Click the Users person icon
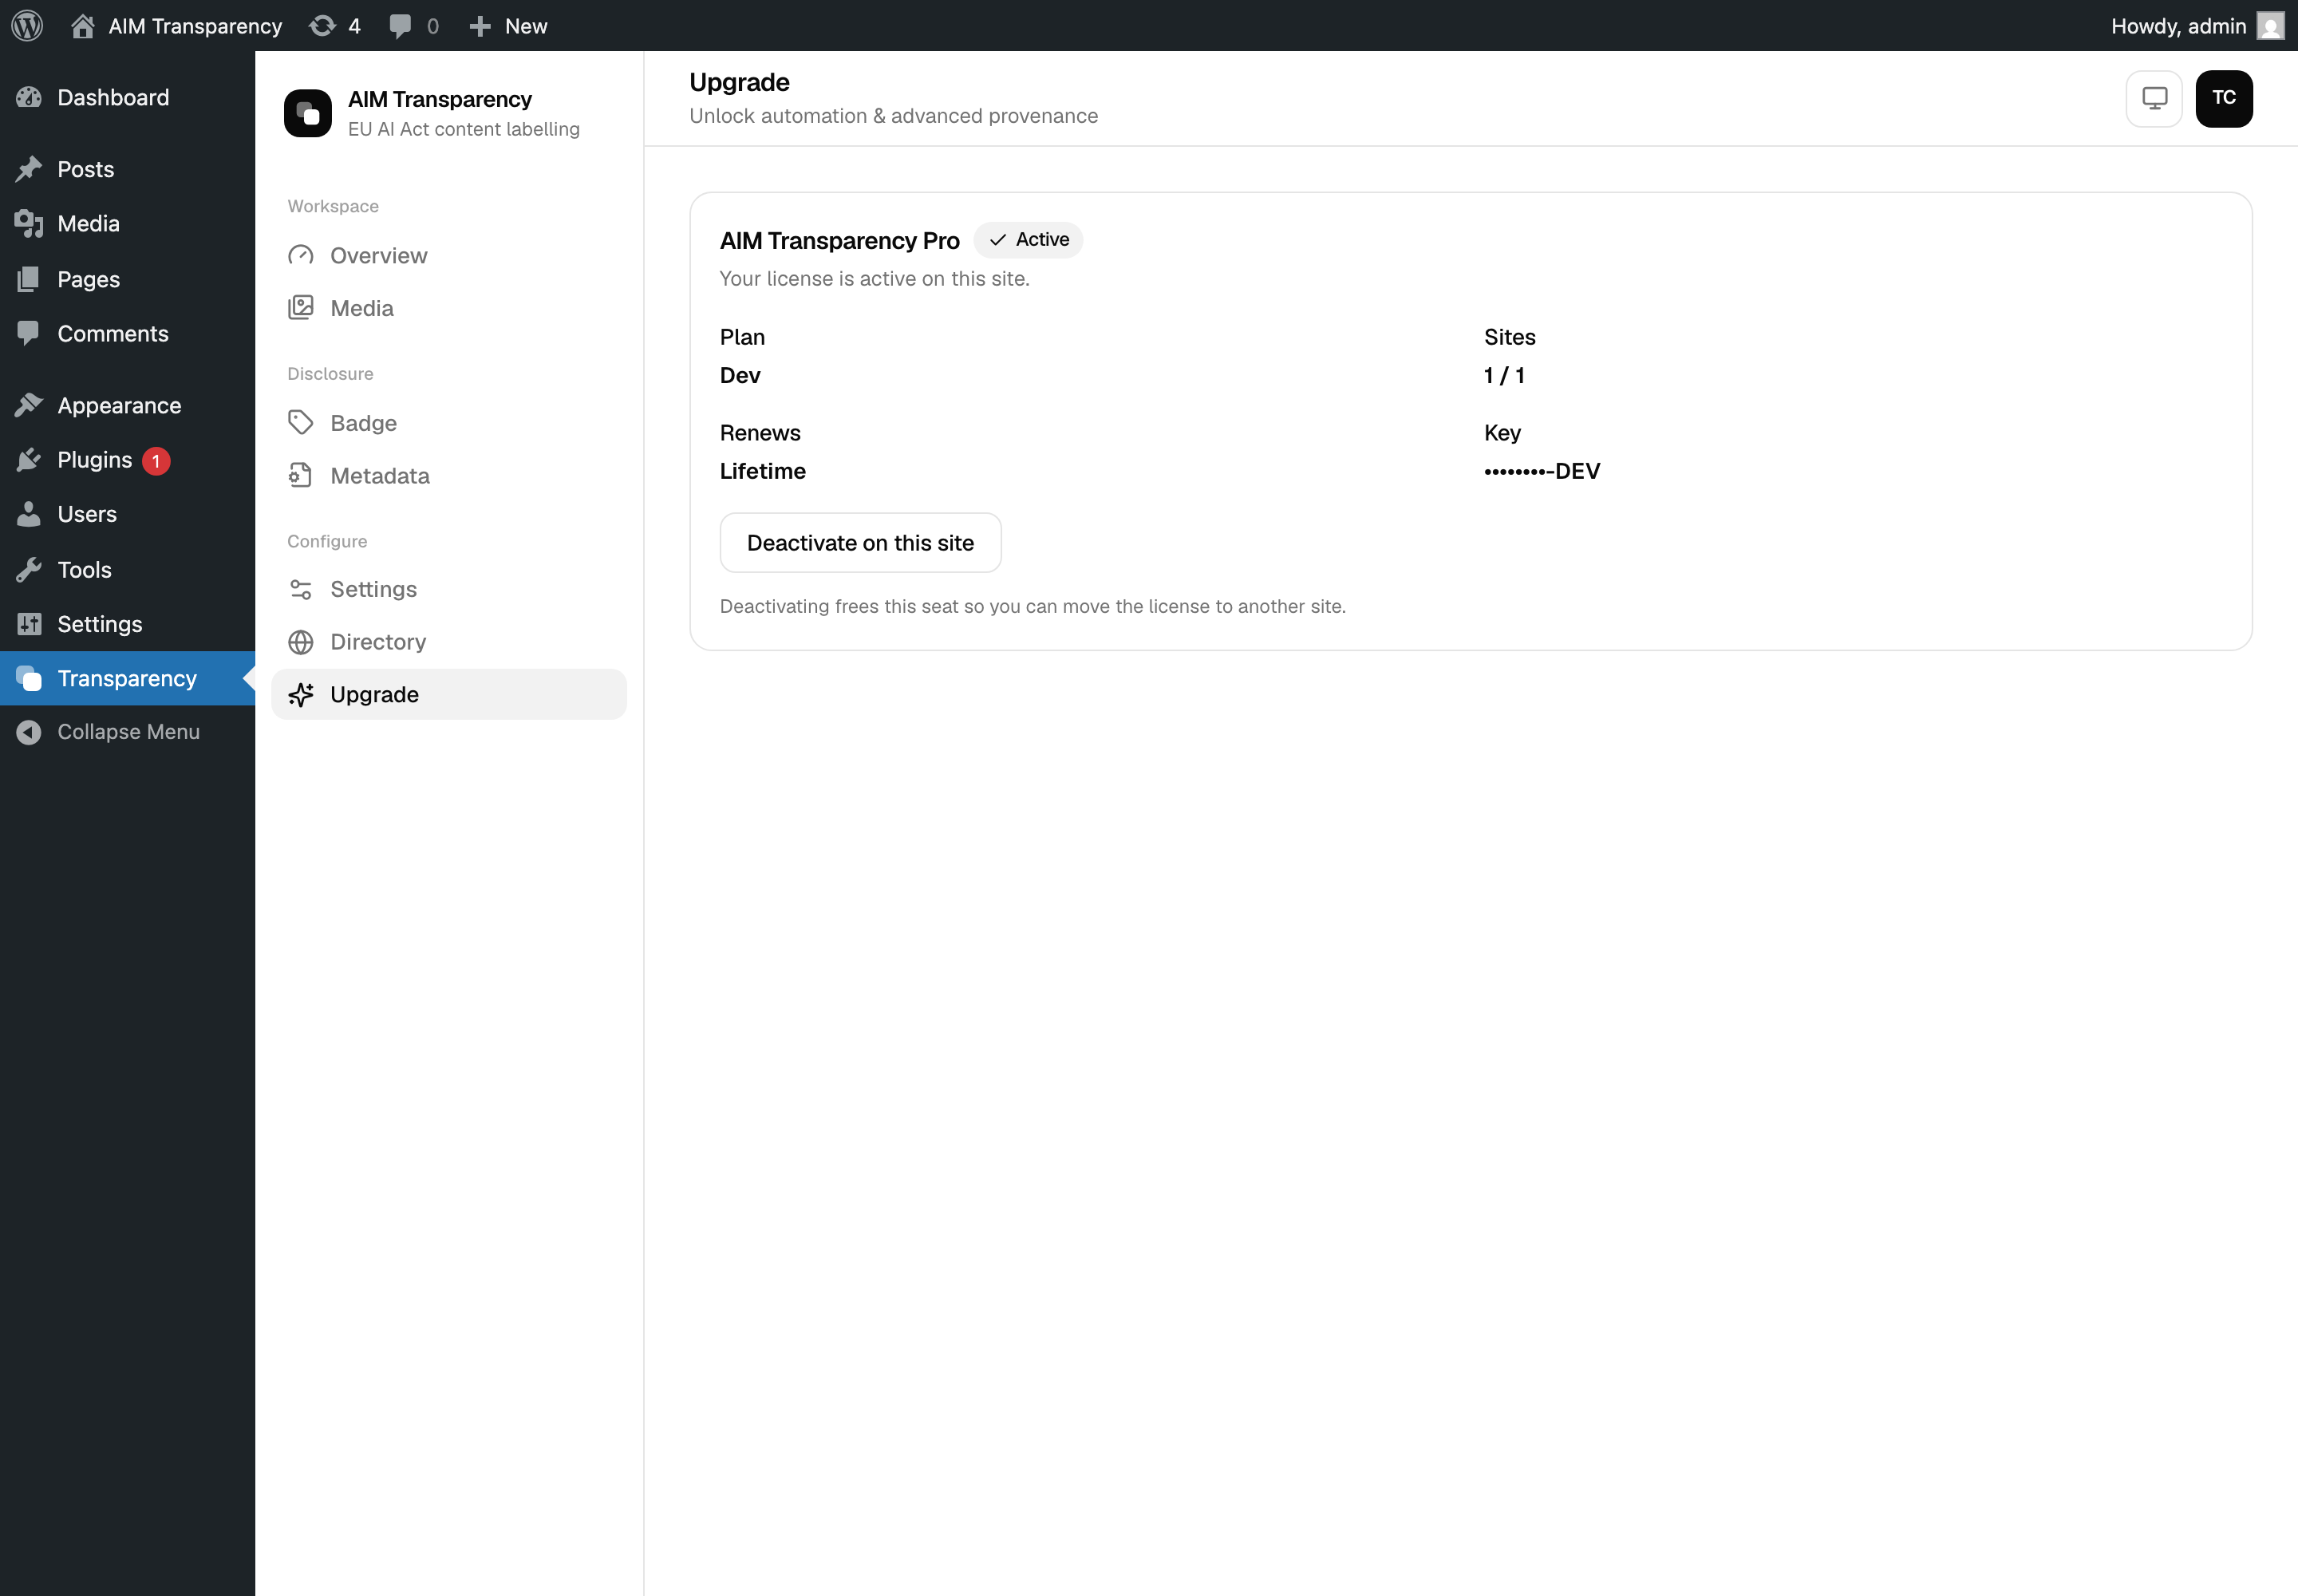The image size is (2298, 1596). [x=29, y=514]
